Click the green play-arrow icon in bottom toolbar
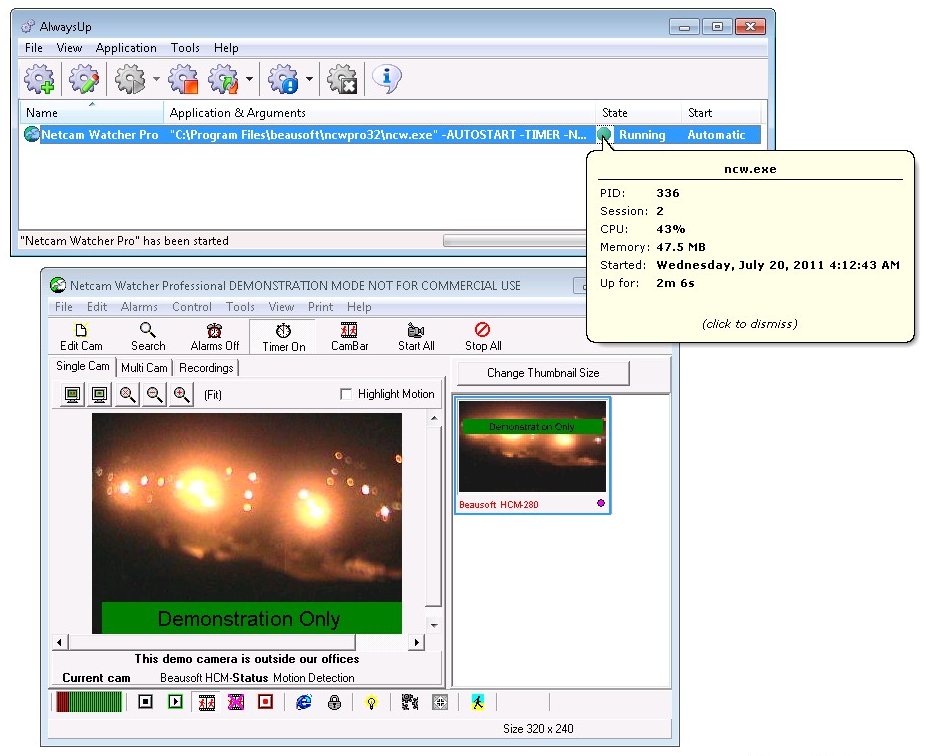 pyautogui.click(x=175, y=702)
